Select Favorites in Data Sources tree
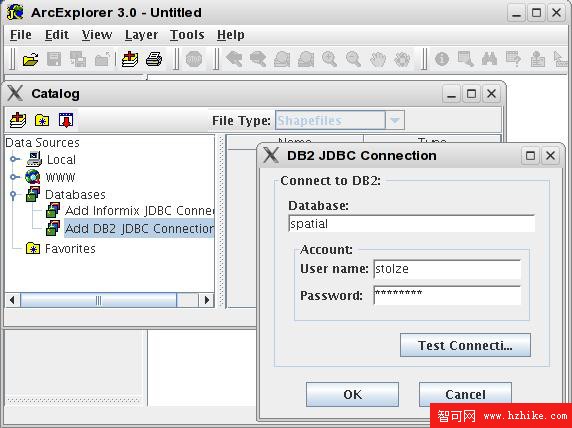Screen dimensions: 572x428 pyautogui.click(x=70, y=249)
